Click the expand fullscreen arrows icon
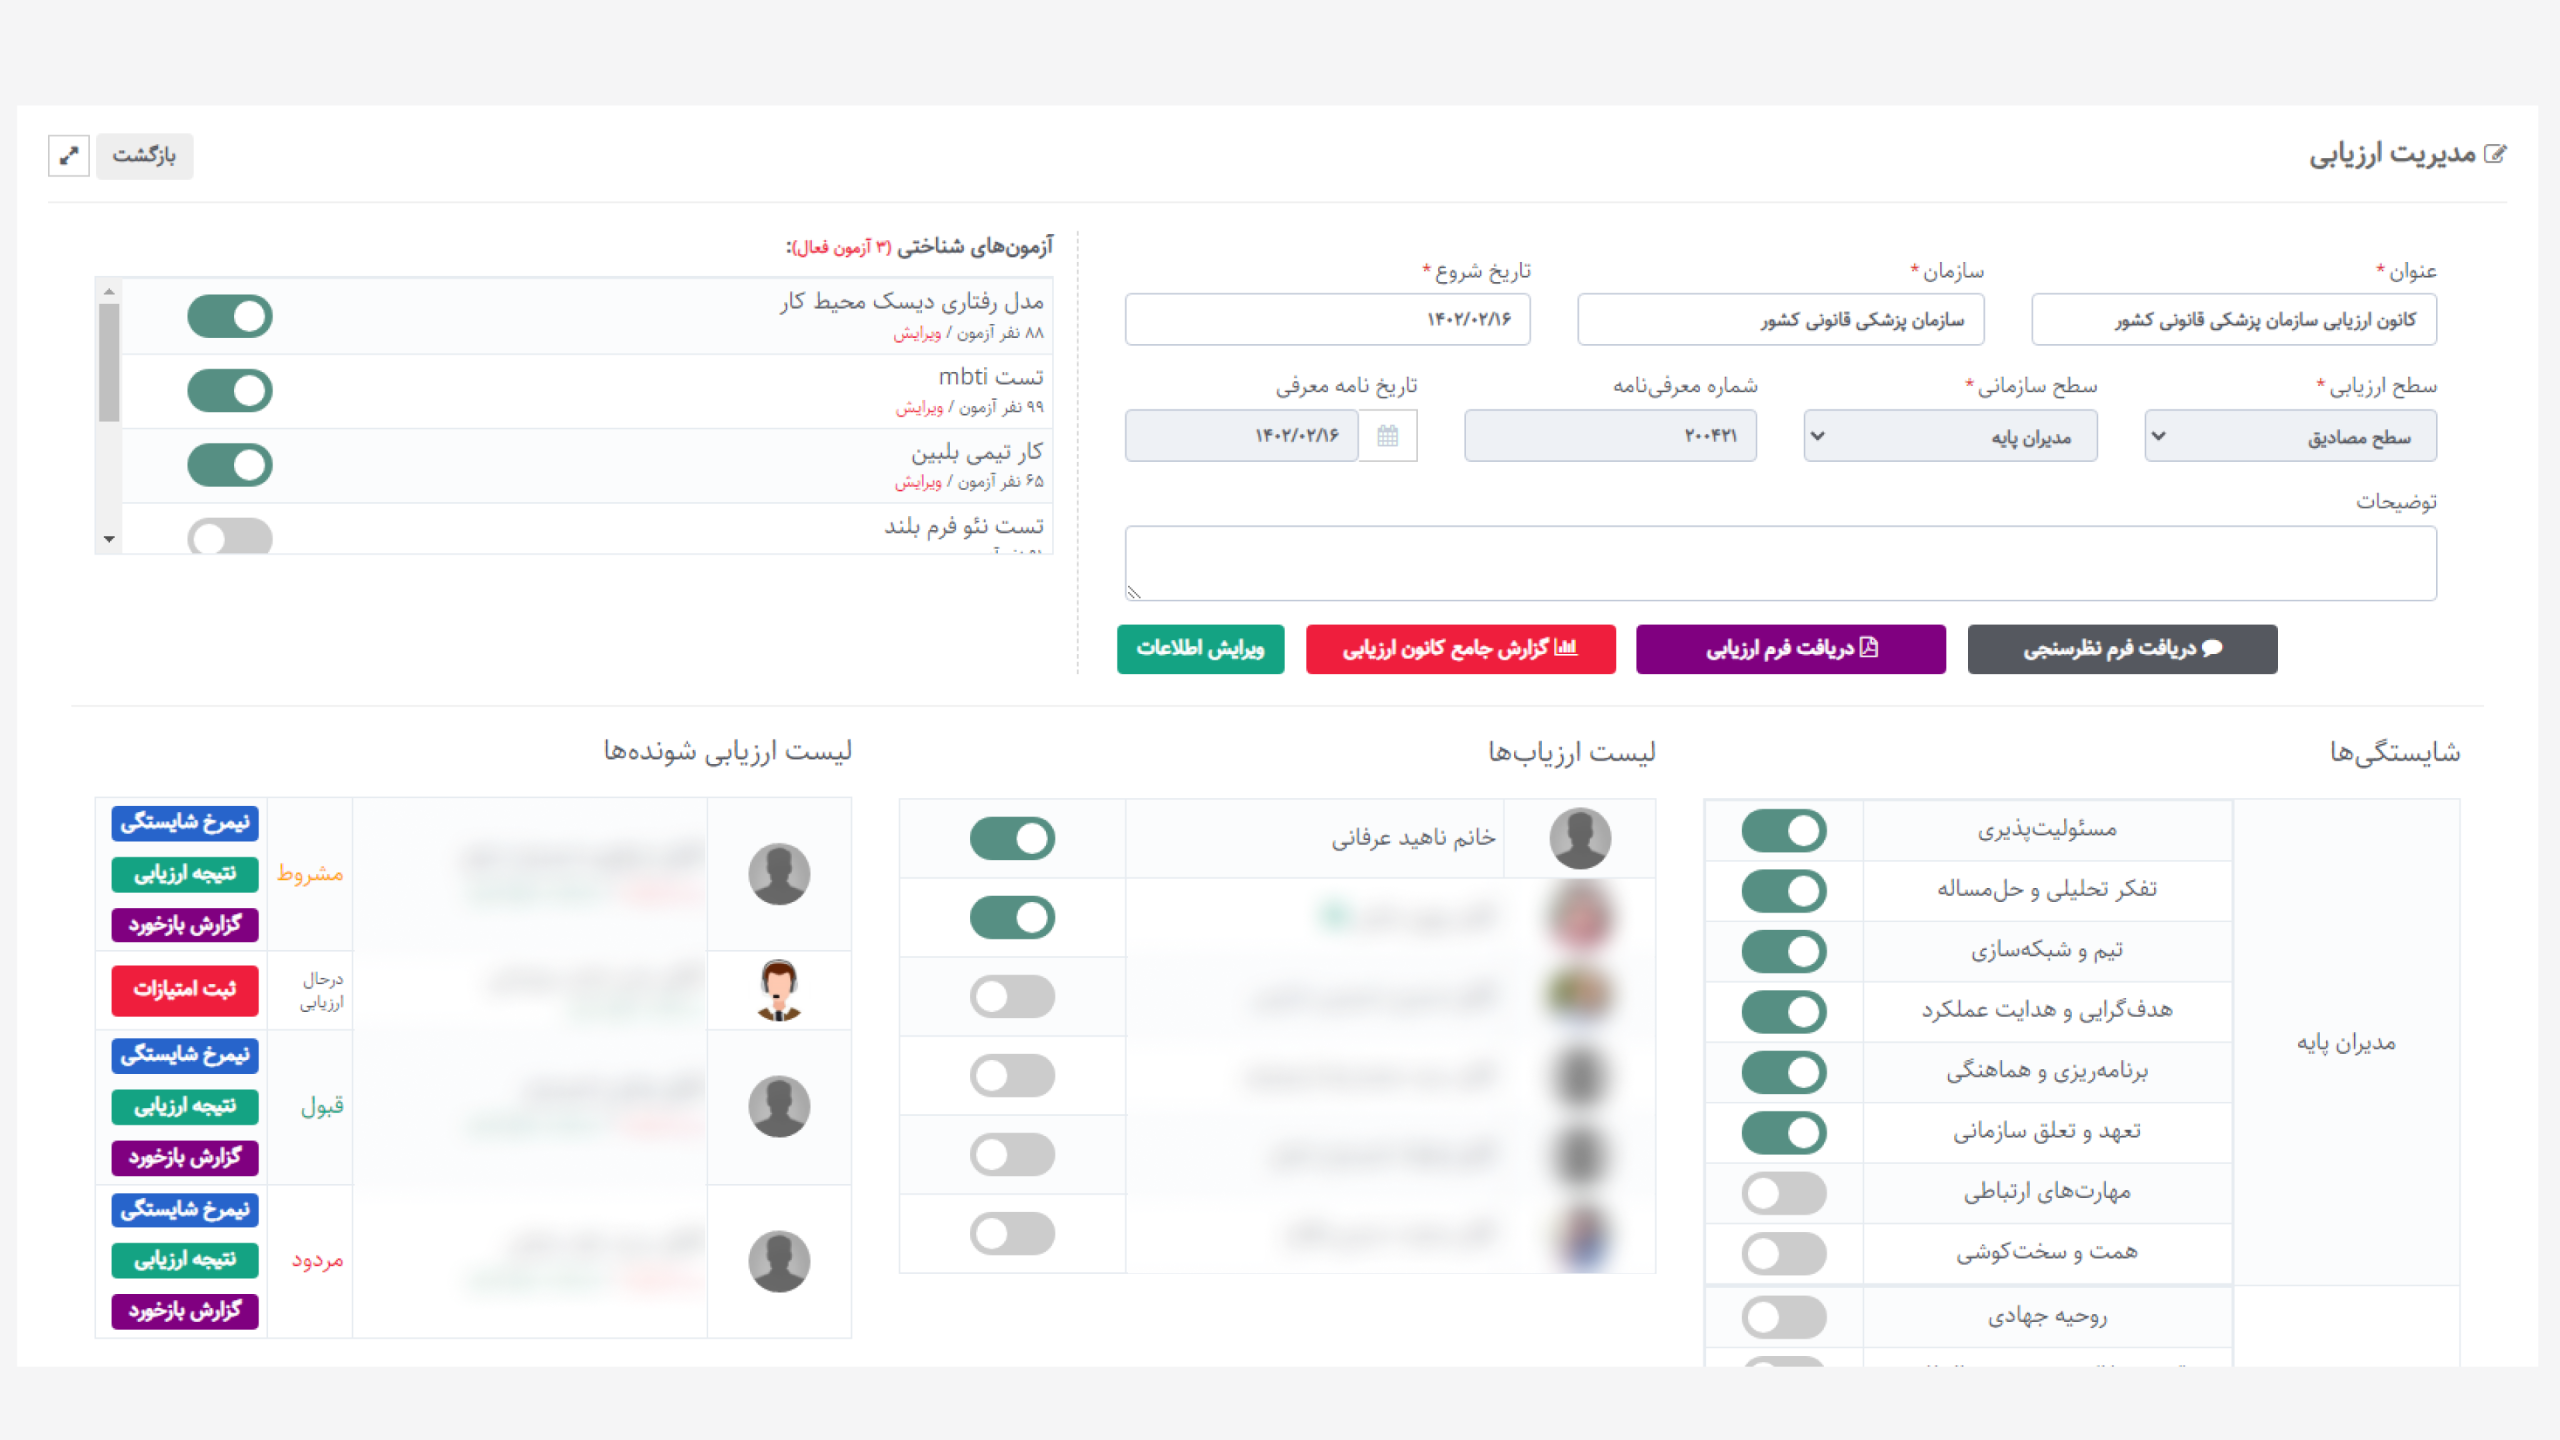The image size is (2560, 1440). (x=69, y=156)
